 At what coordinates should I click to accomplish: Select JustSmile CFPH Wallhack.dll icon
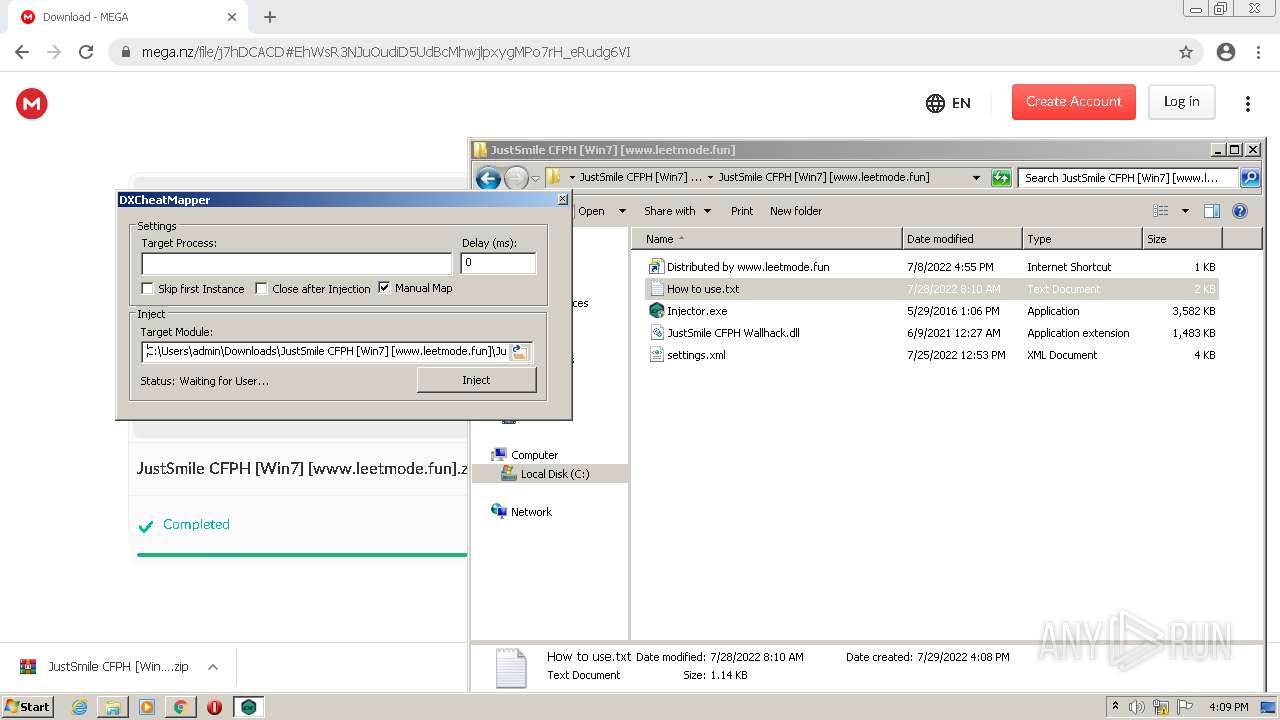656,333
